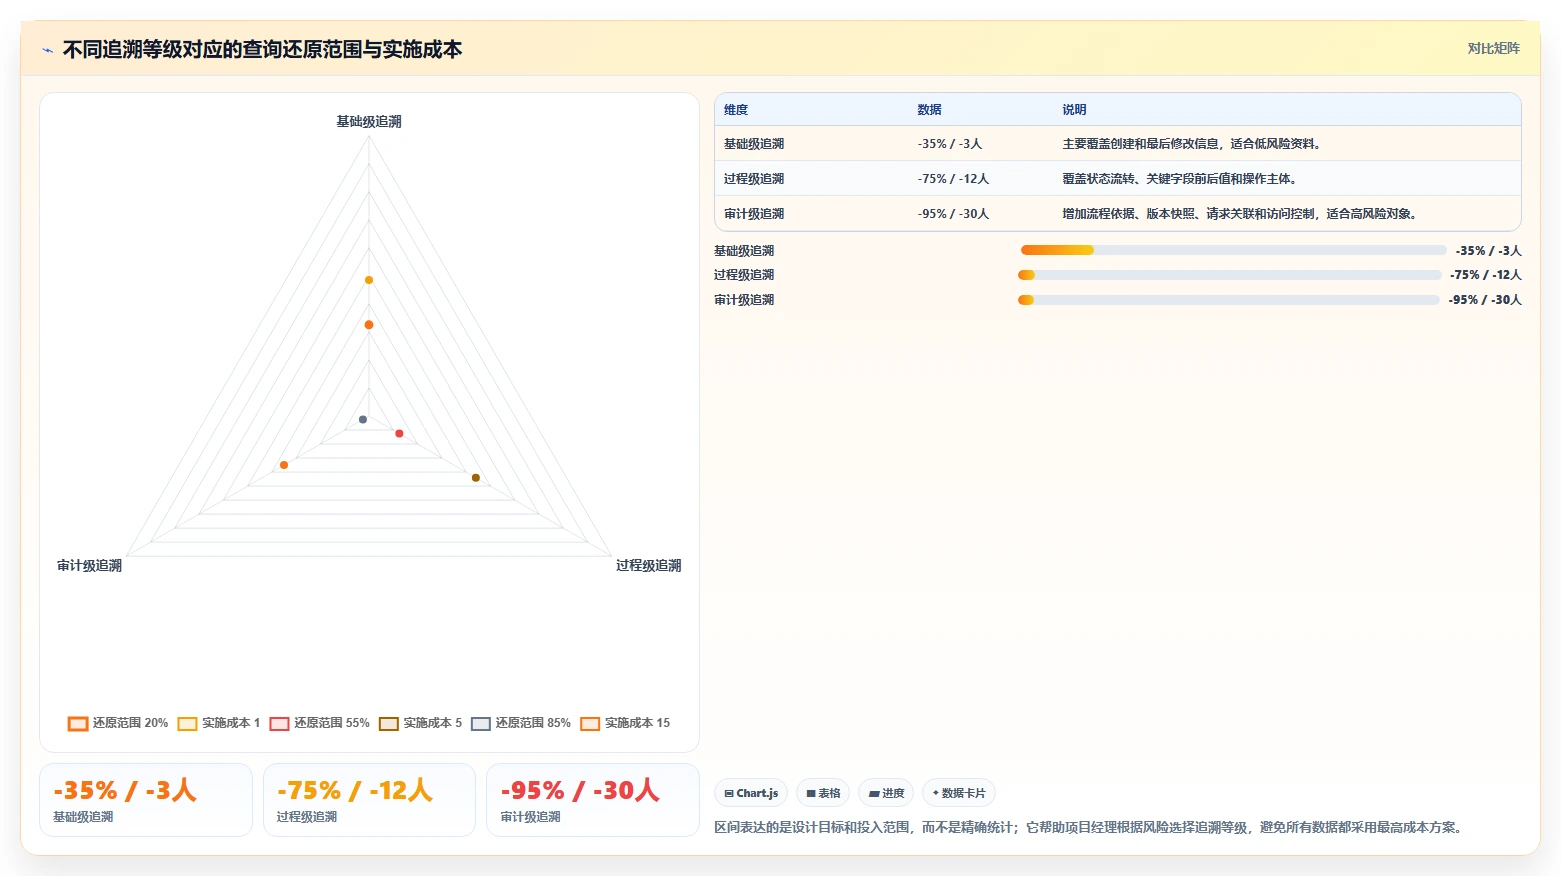Click the 对比矩阵 label in header
Viewport: 1561px width, 876px height.
click(x=1493, y=48)
